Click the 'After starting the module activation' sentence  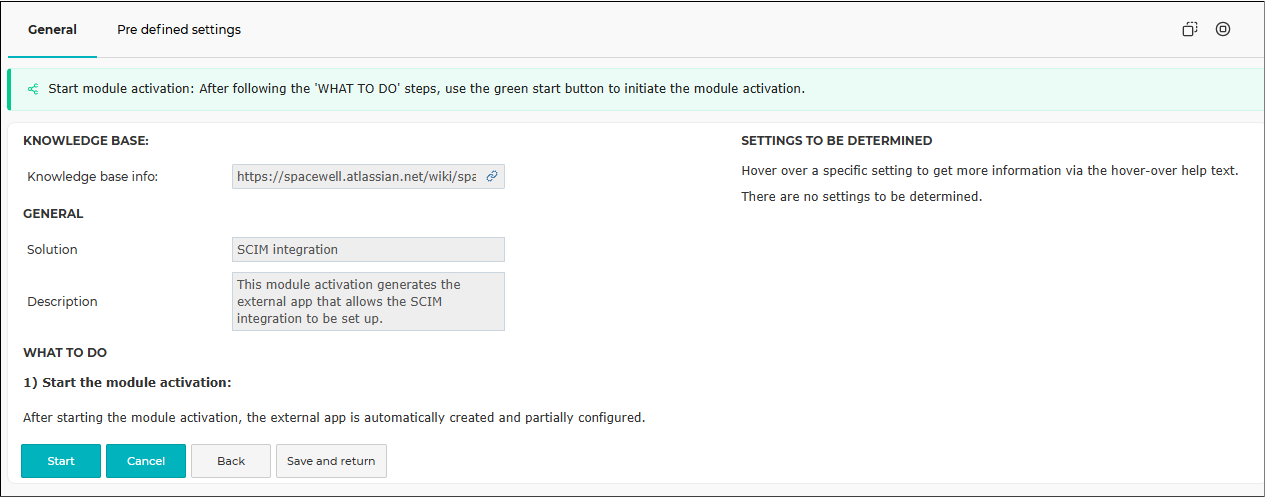(x=334, y=418)
